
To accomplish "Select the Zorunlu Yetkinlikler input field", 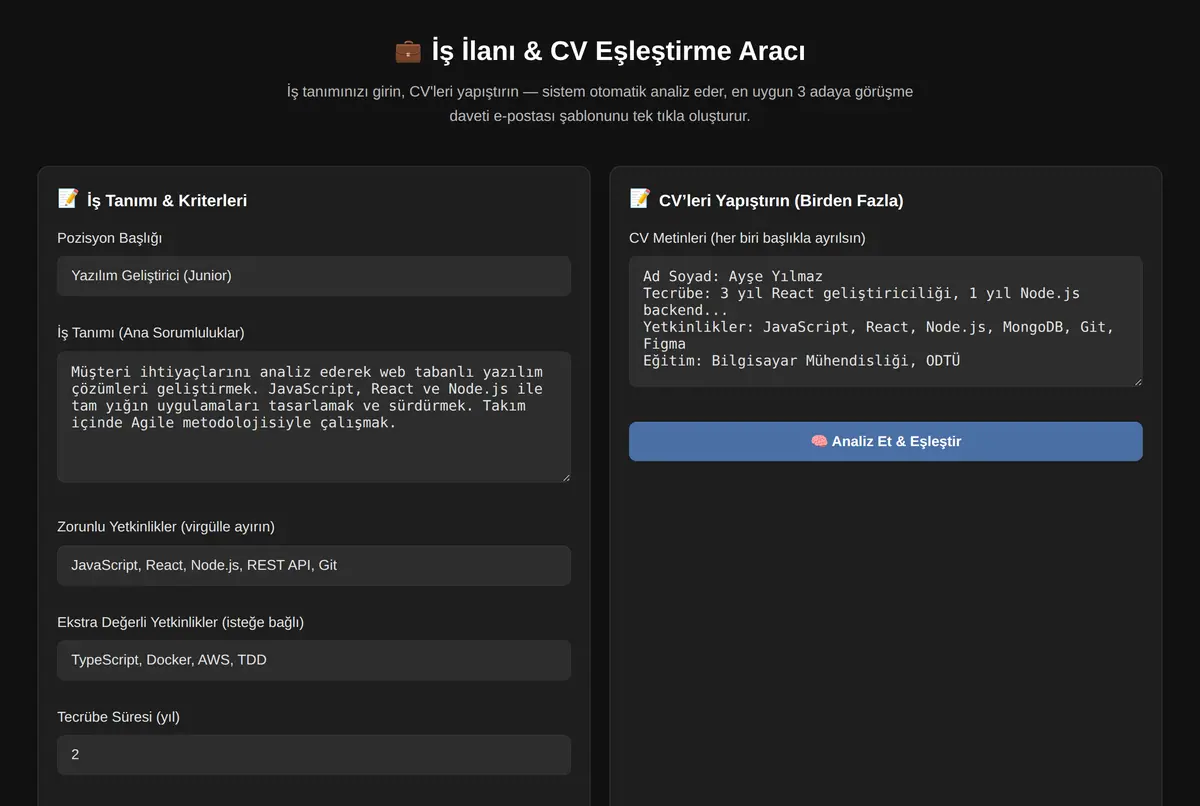I will 314,565.
